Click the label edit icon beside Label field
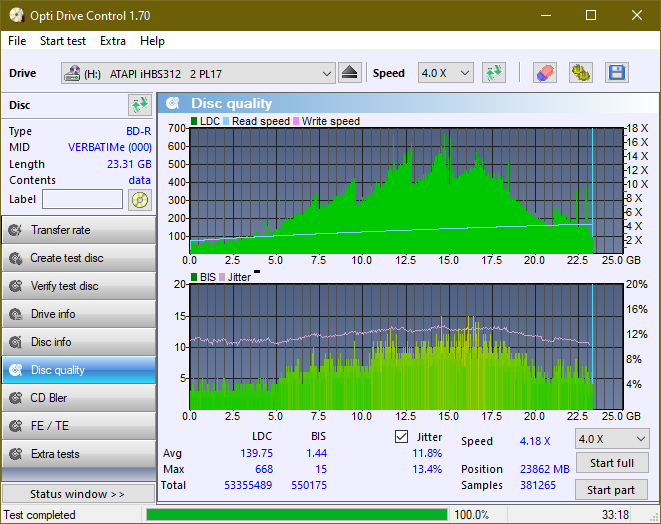Image resolution: width=661 pixels, height=524 pixels. [x=139, y=199]
